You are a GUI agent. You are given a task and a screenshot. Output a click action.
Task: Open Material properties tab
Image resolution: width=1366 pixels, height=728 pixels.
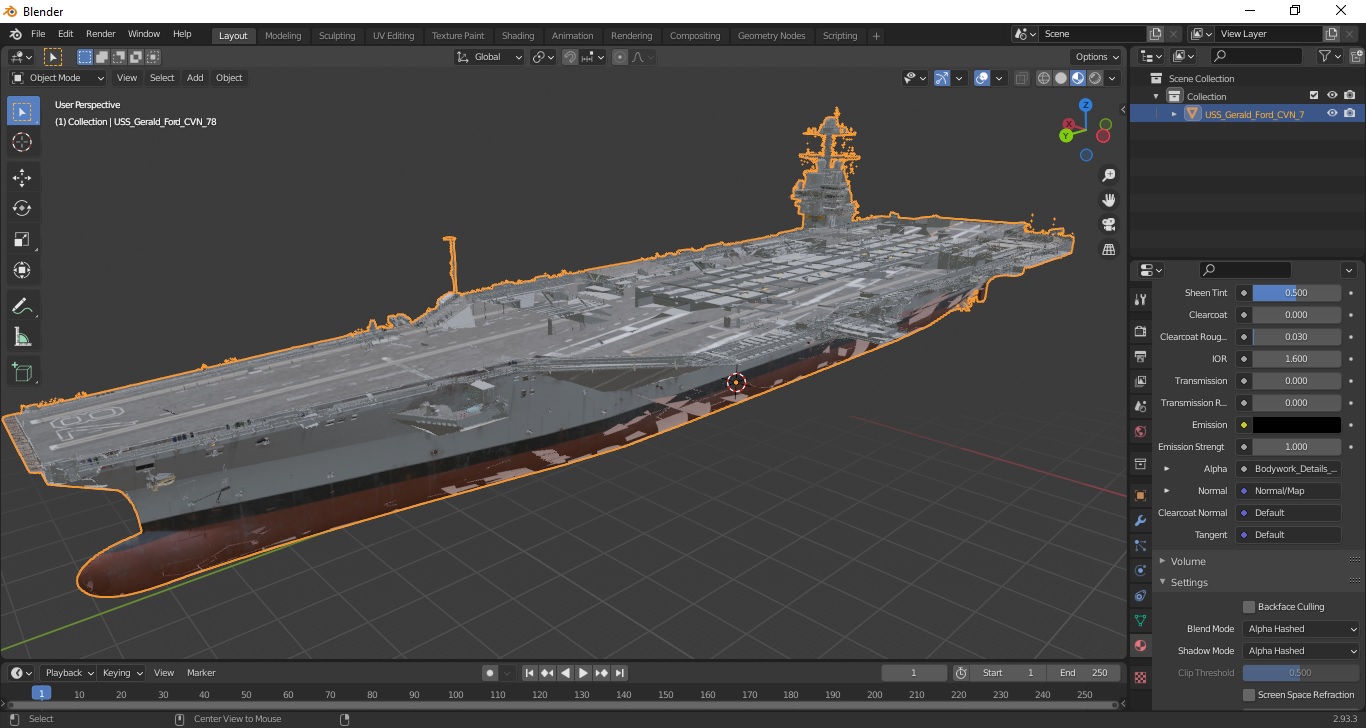click(1140, 646)
